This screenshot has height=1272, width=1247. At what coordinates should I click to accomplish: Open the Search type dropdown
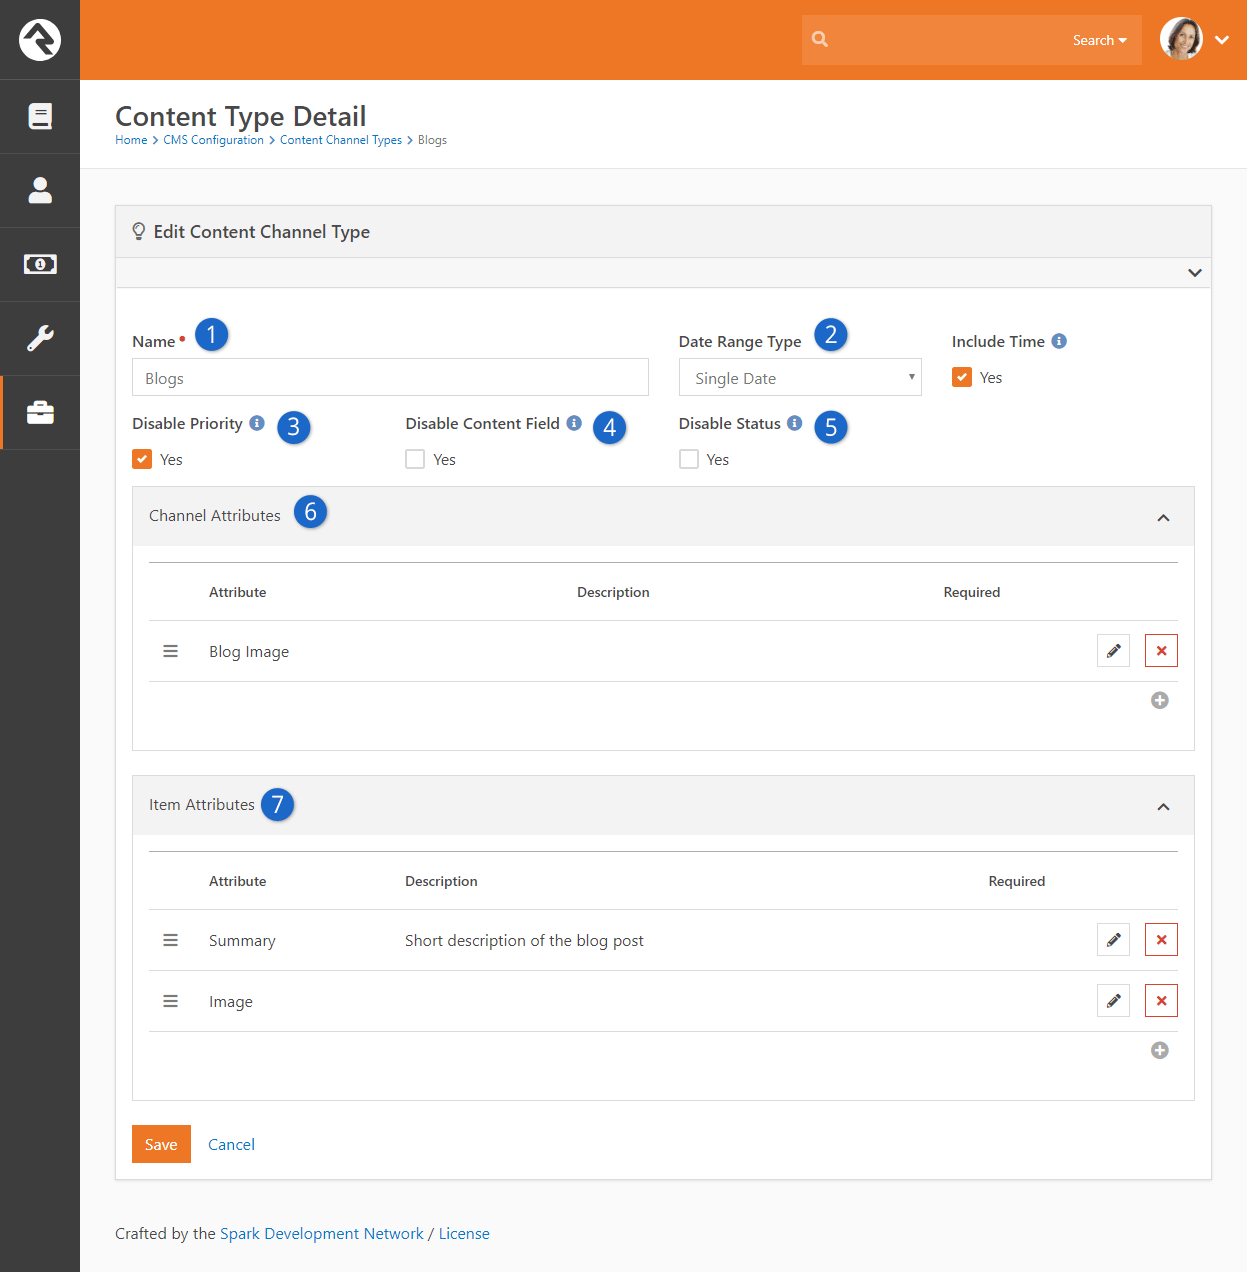pos(1099,40)
